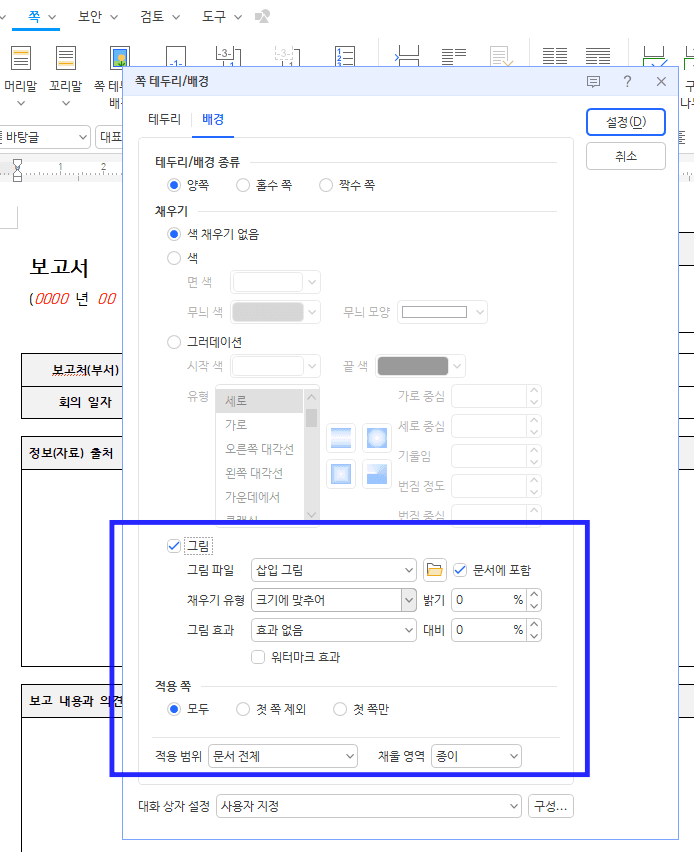Screen dimensions: 694x852
Task: Select the linear gradient preset thumbnail
Action: tap(341, 438)
